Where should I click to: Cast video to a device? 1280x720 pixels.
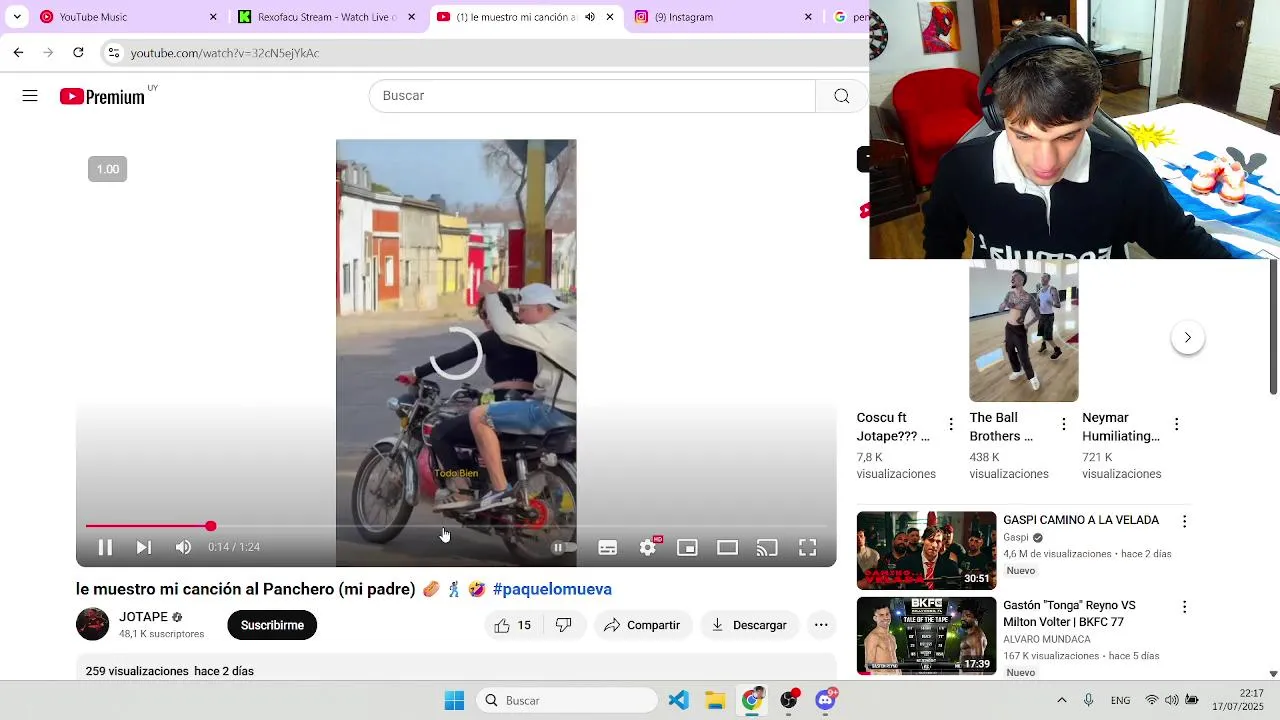[x=767, y=547]
